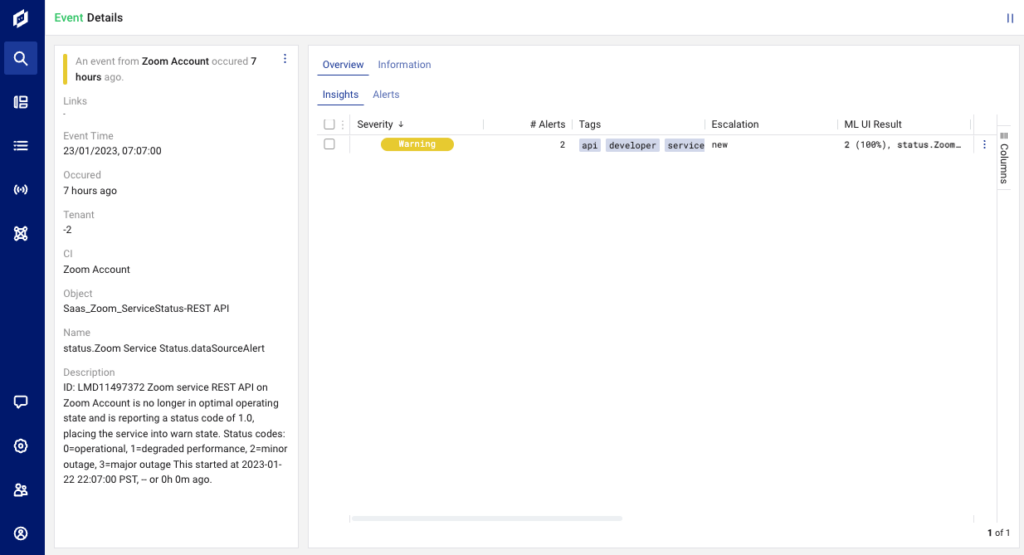Click the '1 of 1' pagination text
This screenshot has width=1024, height=555.
click(999, 533)
